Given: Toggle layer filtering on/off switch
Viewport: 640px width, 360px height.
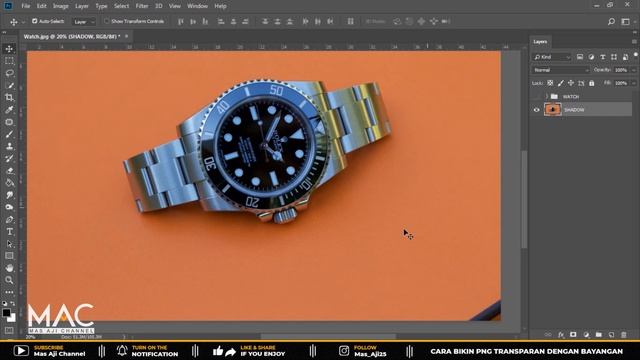Looking at the screenshot, I should coord(636,55).
